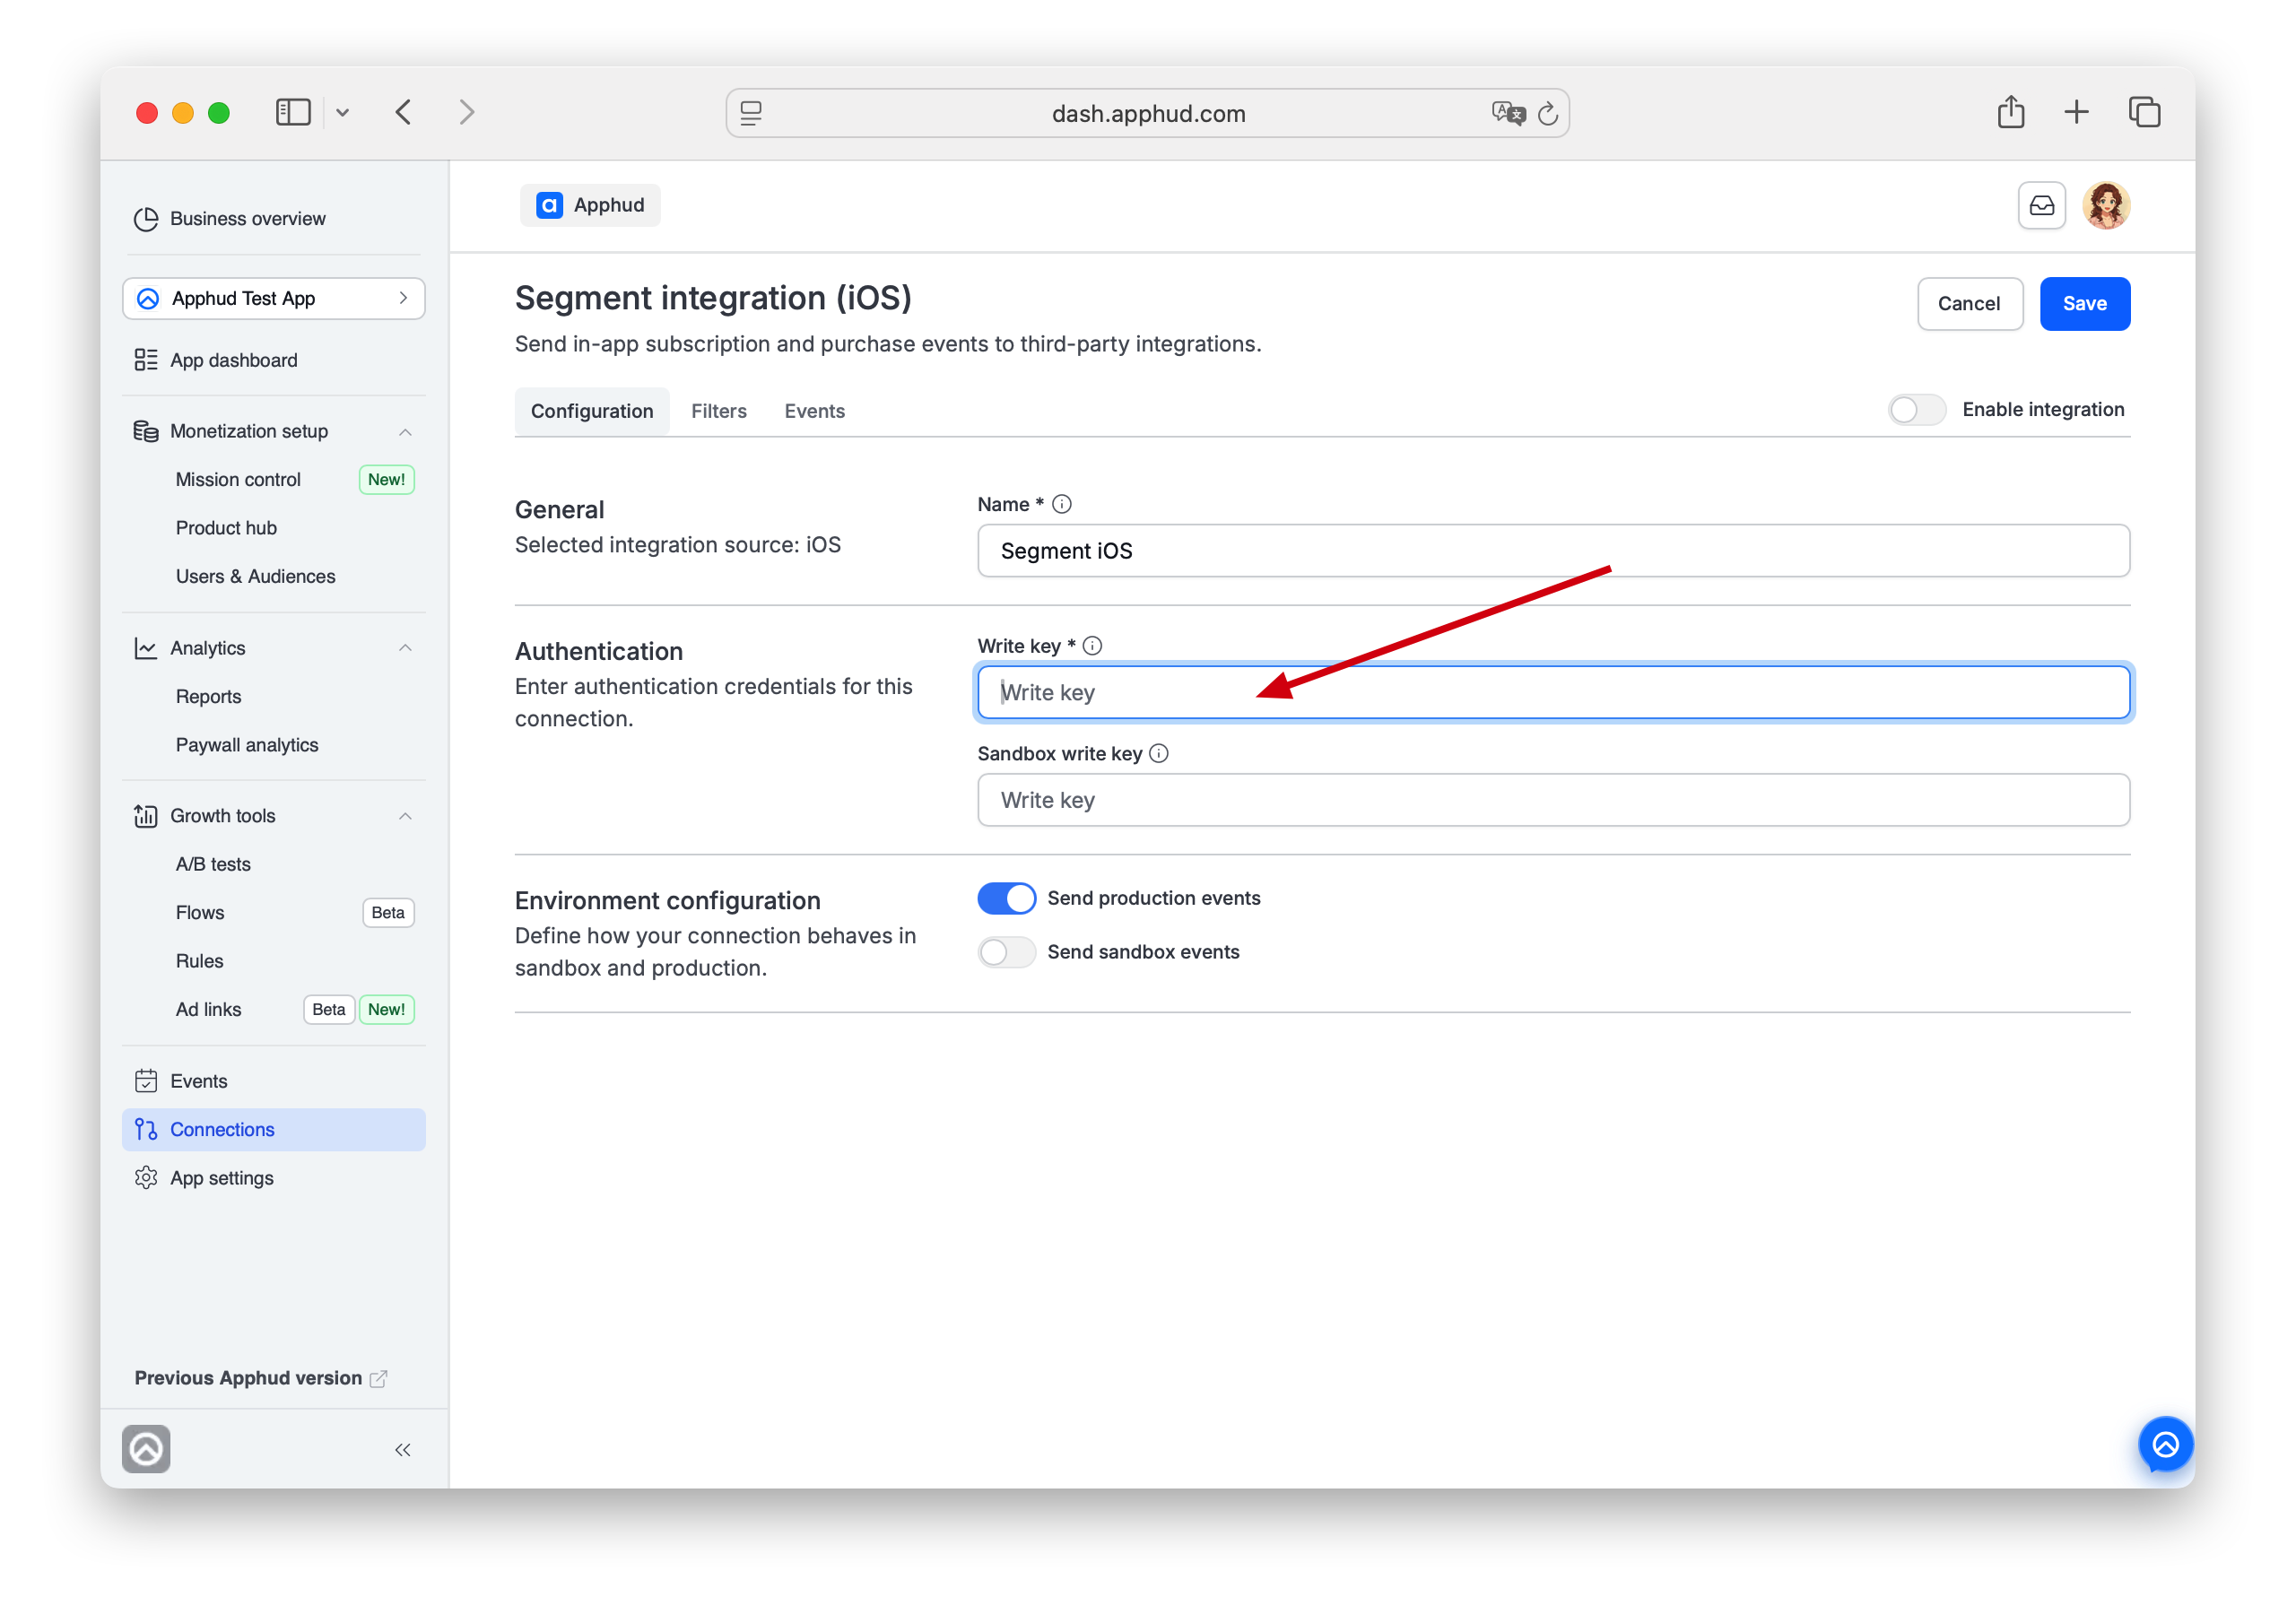Click the Sandbox write key info icon
2296x1623 pixels.
(x=1158, y=754)
